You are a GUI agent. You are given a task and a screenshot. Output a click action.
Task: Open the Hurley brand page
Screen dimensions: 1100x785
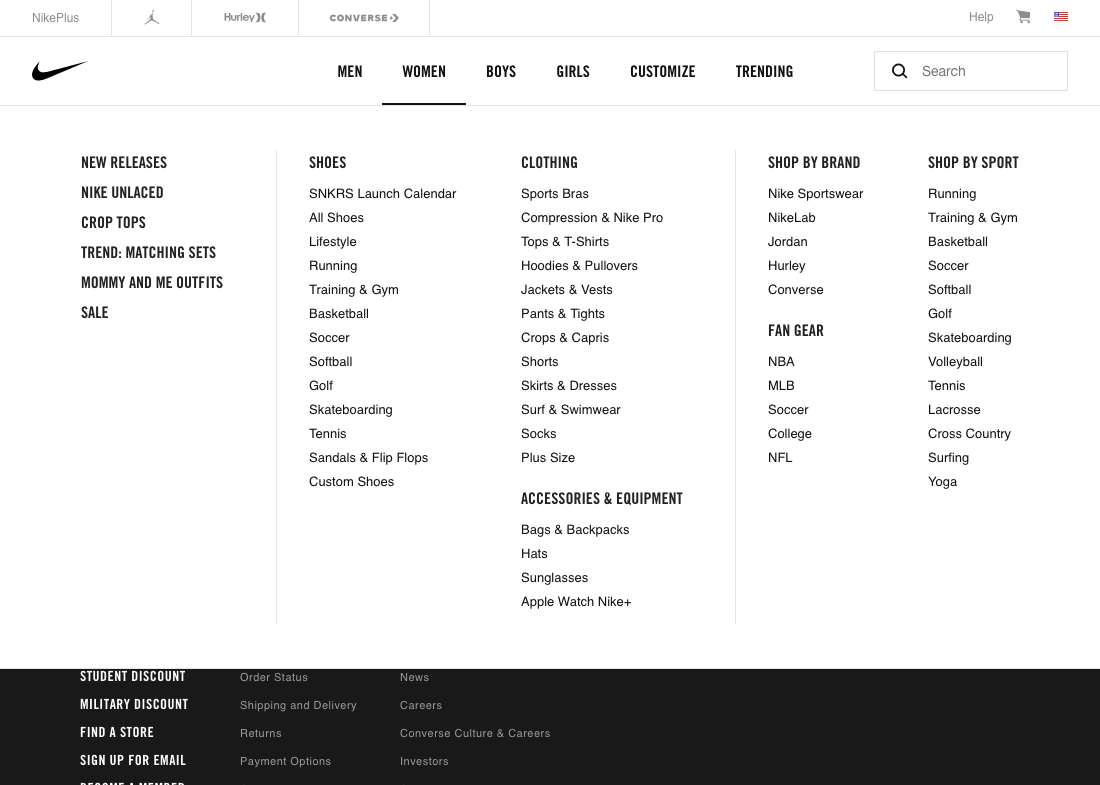[x=244, y=17]
